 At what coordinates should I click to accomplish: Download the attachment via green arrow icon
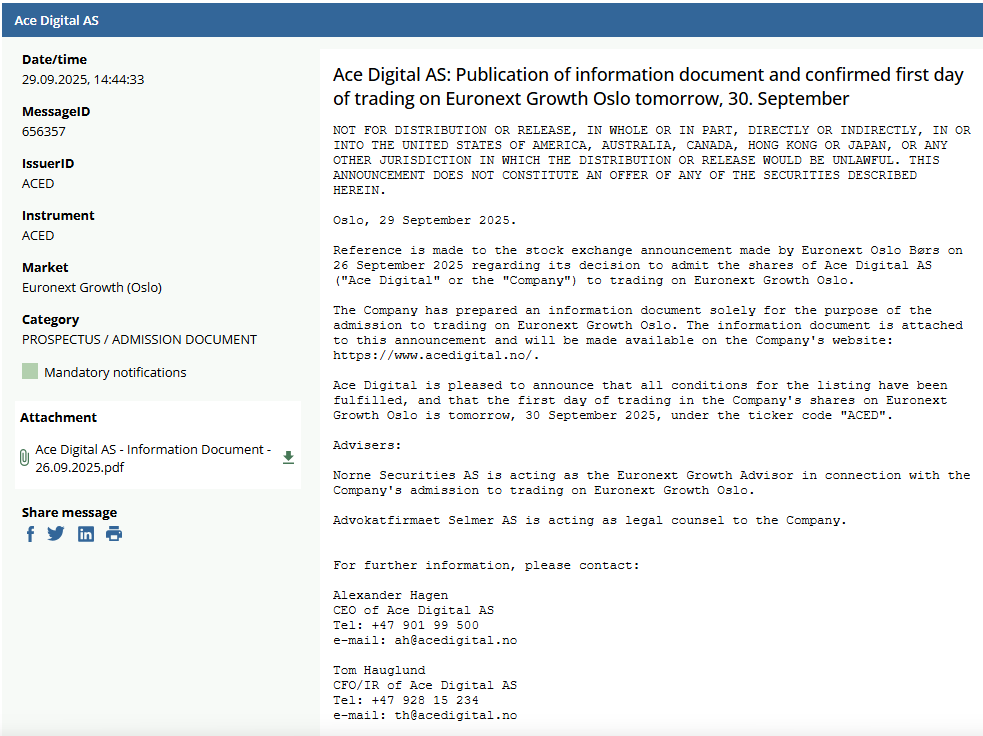tap(288, 458)
